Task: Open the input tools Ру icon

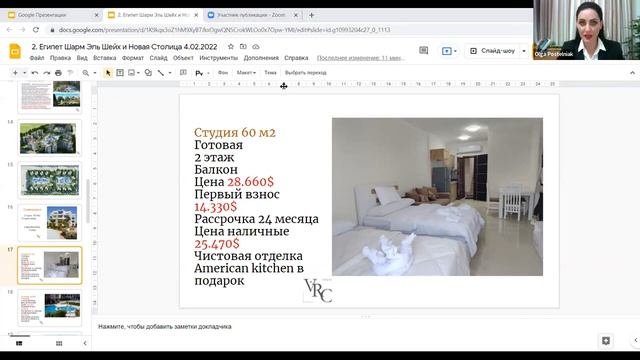Action: pos(199,73)
